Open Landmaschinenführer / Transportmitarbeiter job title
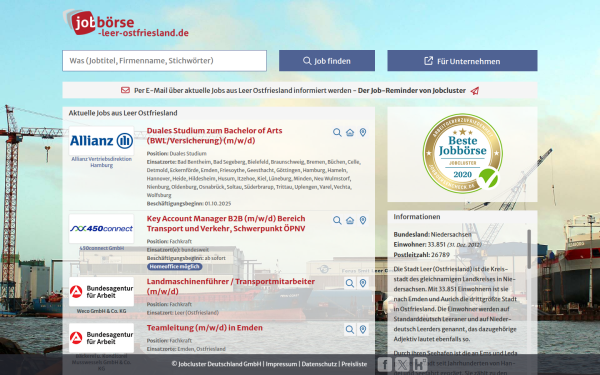The height and width of the screenshot is (375, 600). click(231, 286)
